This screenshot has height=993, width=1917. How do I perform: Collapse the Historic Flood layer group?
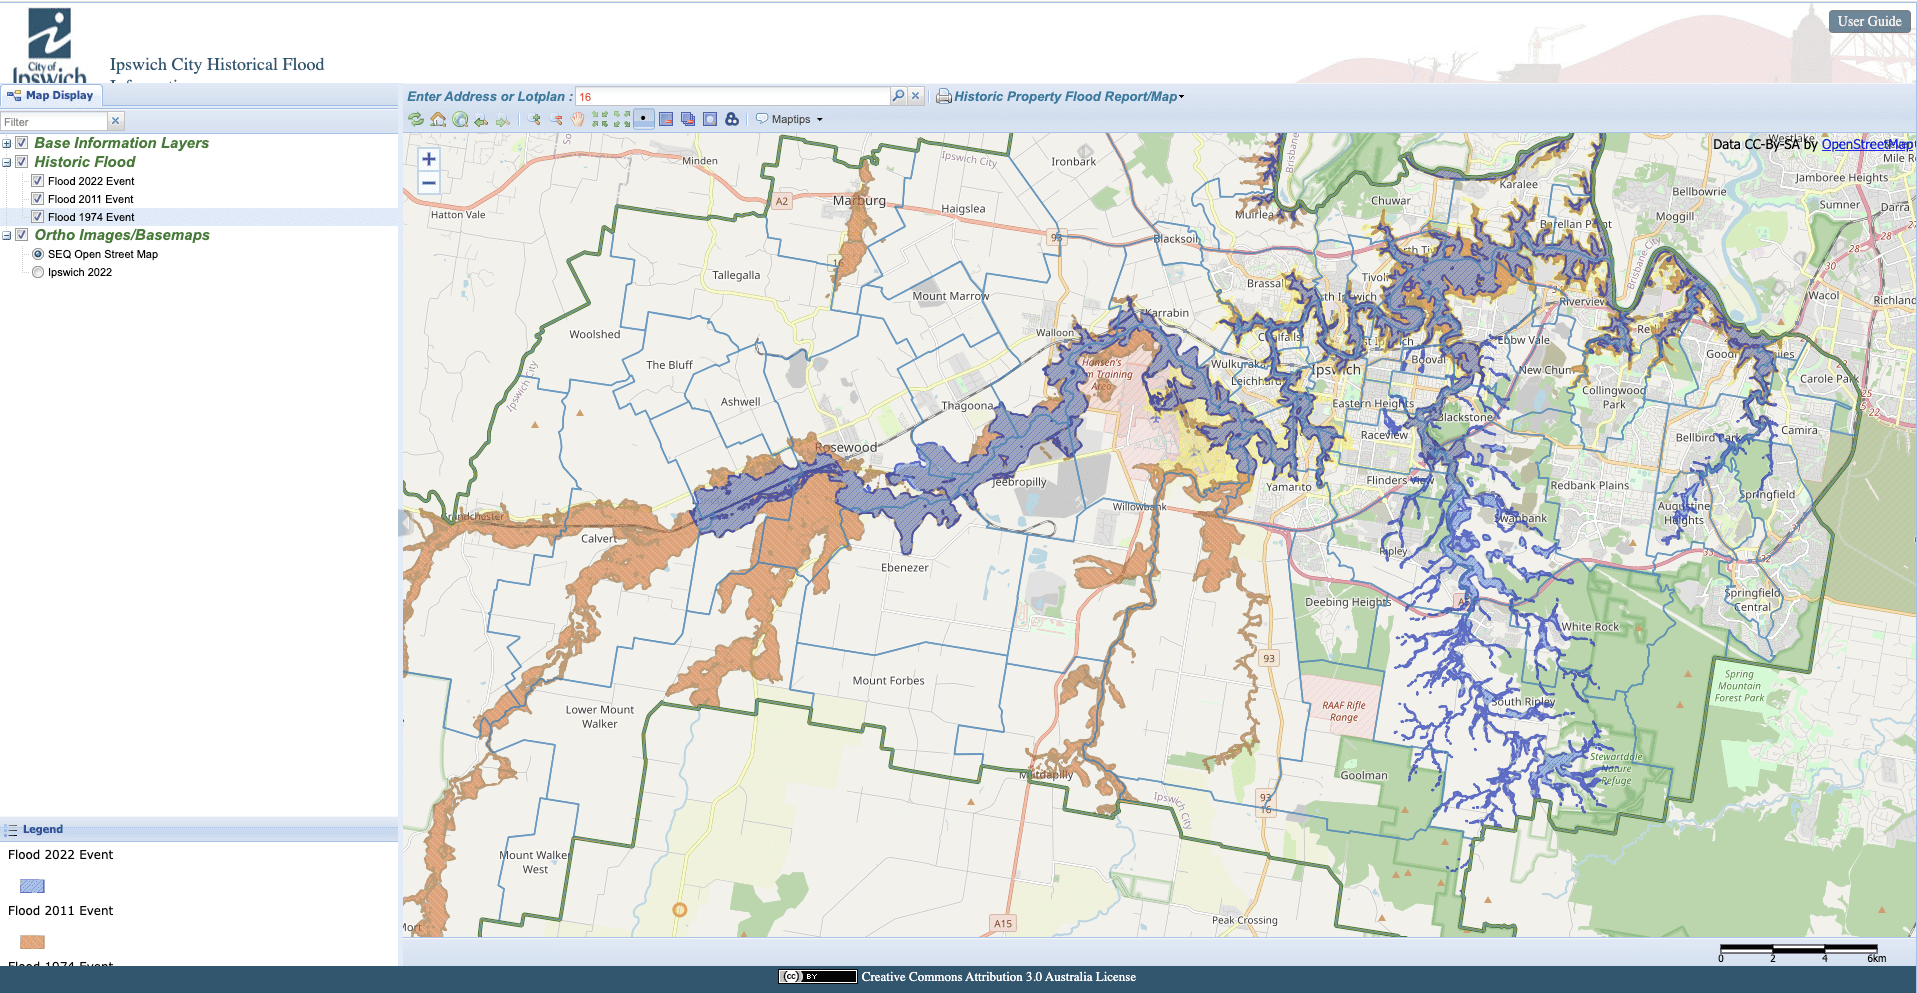click(8, 161)
